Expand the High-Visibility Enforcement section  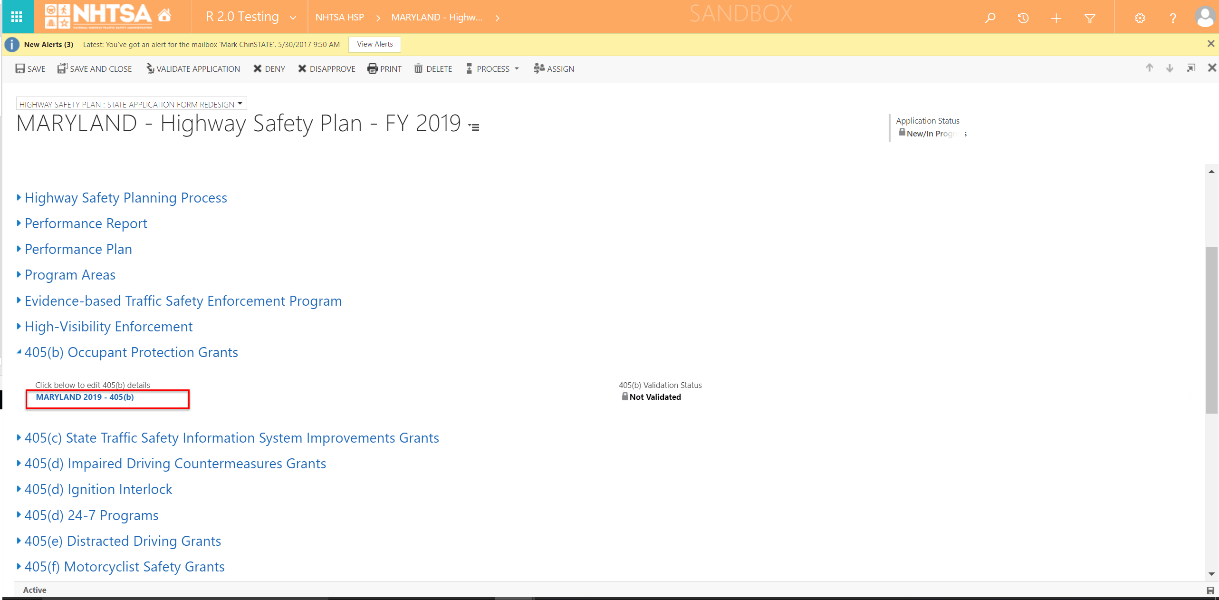tap(105, 327)
